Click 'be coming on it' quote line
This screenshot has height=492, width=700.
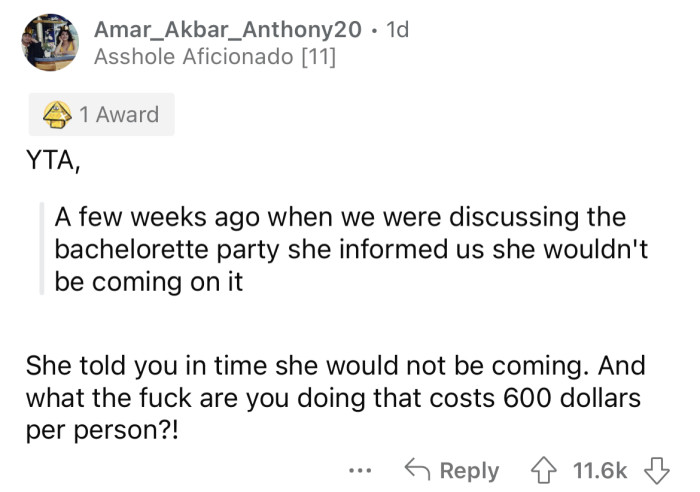[149, 281]
